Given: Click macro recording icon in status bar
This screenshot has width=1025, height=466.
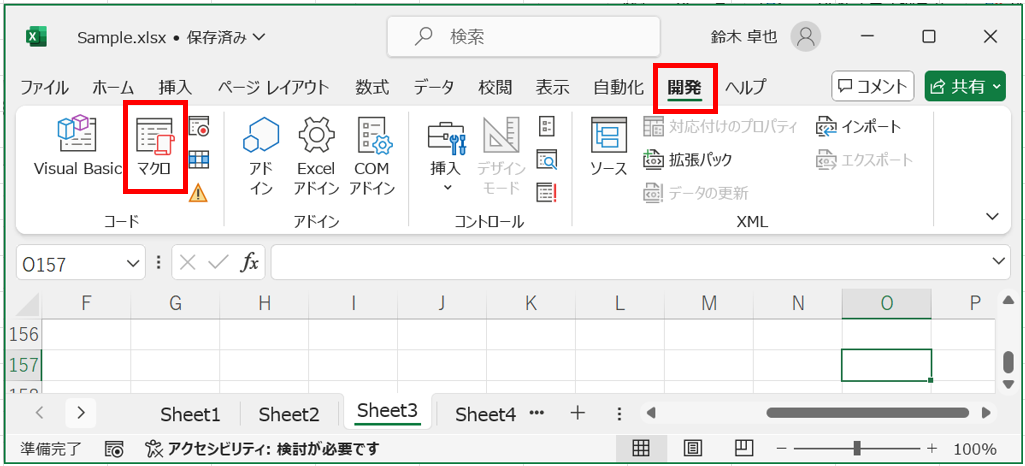Looking at the screenshot, I should [x=114, y=449].
